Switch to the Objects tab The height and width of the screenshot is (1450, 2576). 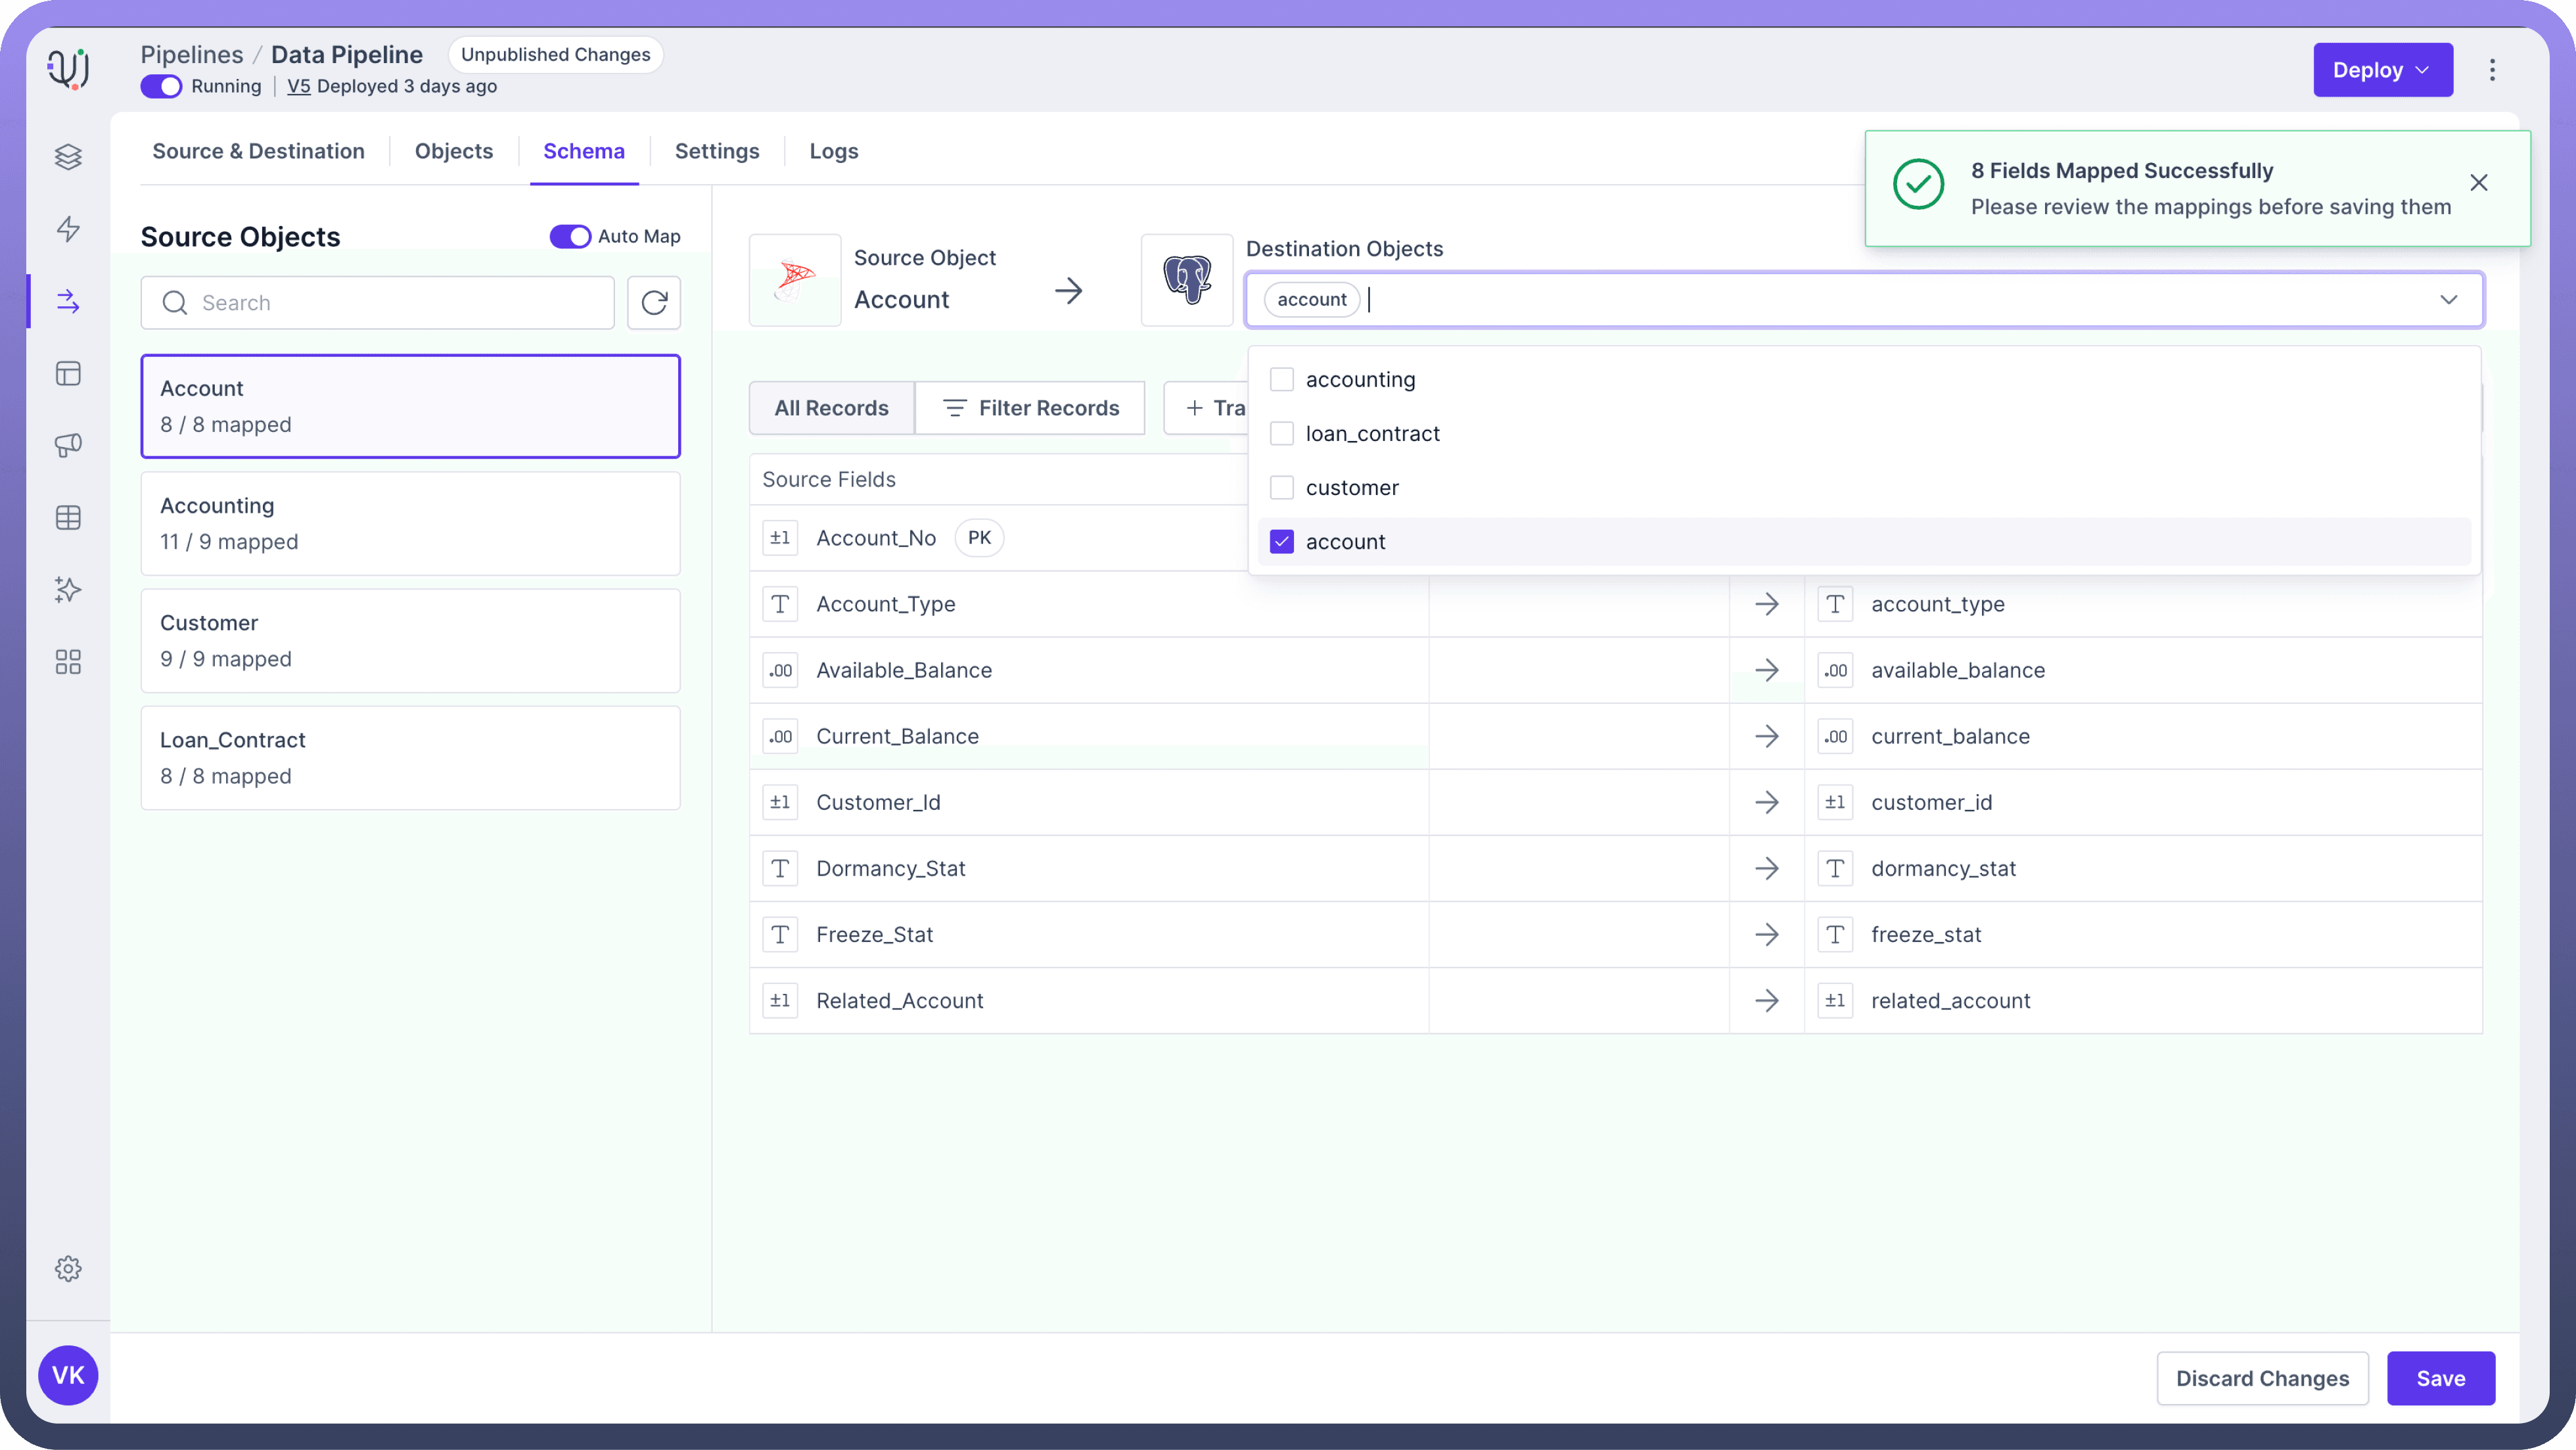[454, 151]
